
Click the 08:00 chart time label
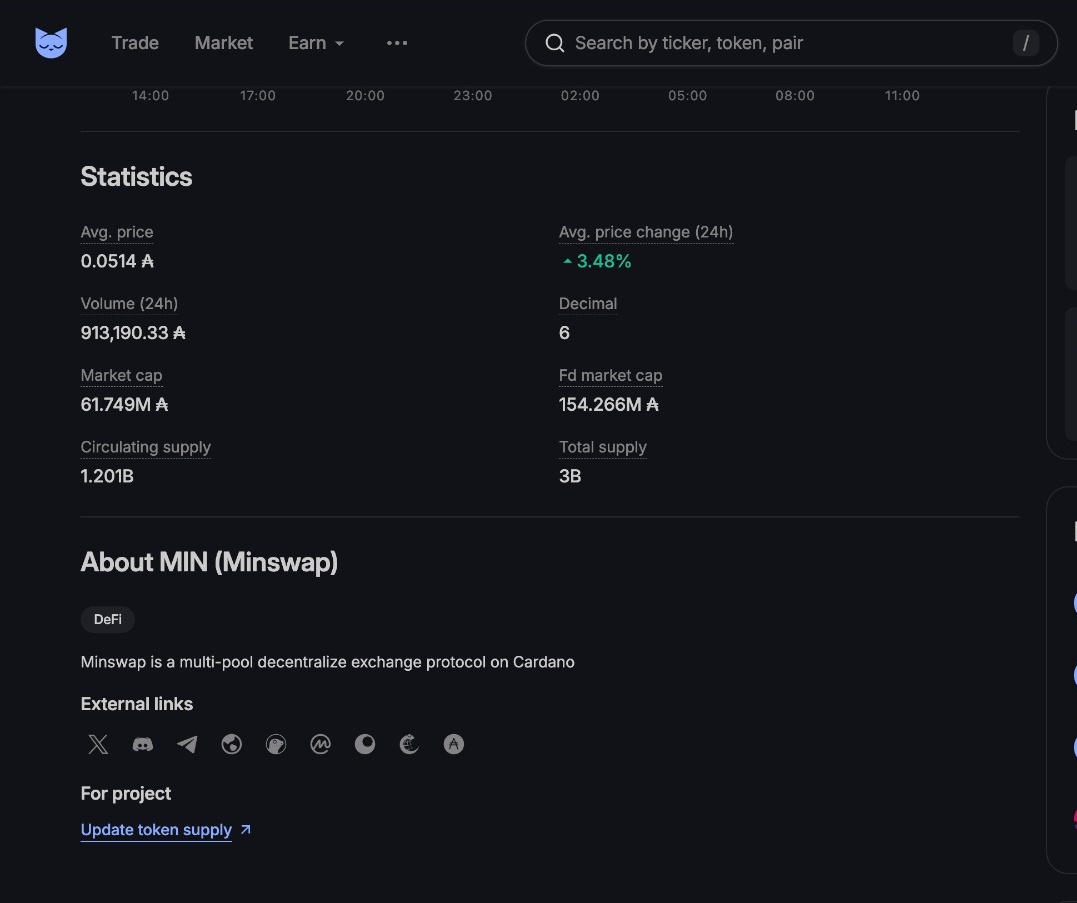coord(795,95)
